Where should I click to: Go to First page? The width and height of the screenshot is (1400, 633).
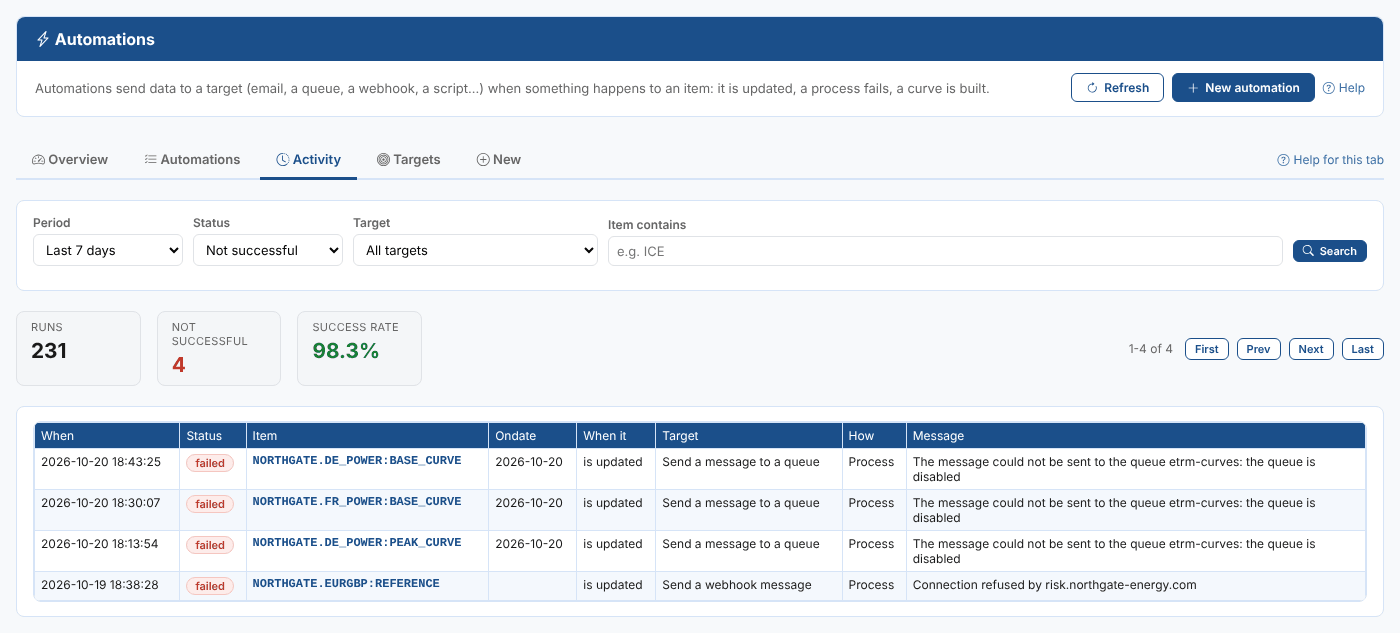1207,349
